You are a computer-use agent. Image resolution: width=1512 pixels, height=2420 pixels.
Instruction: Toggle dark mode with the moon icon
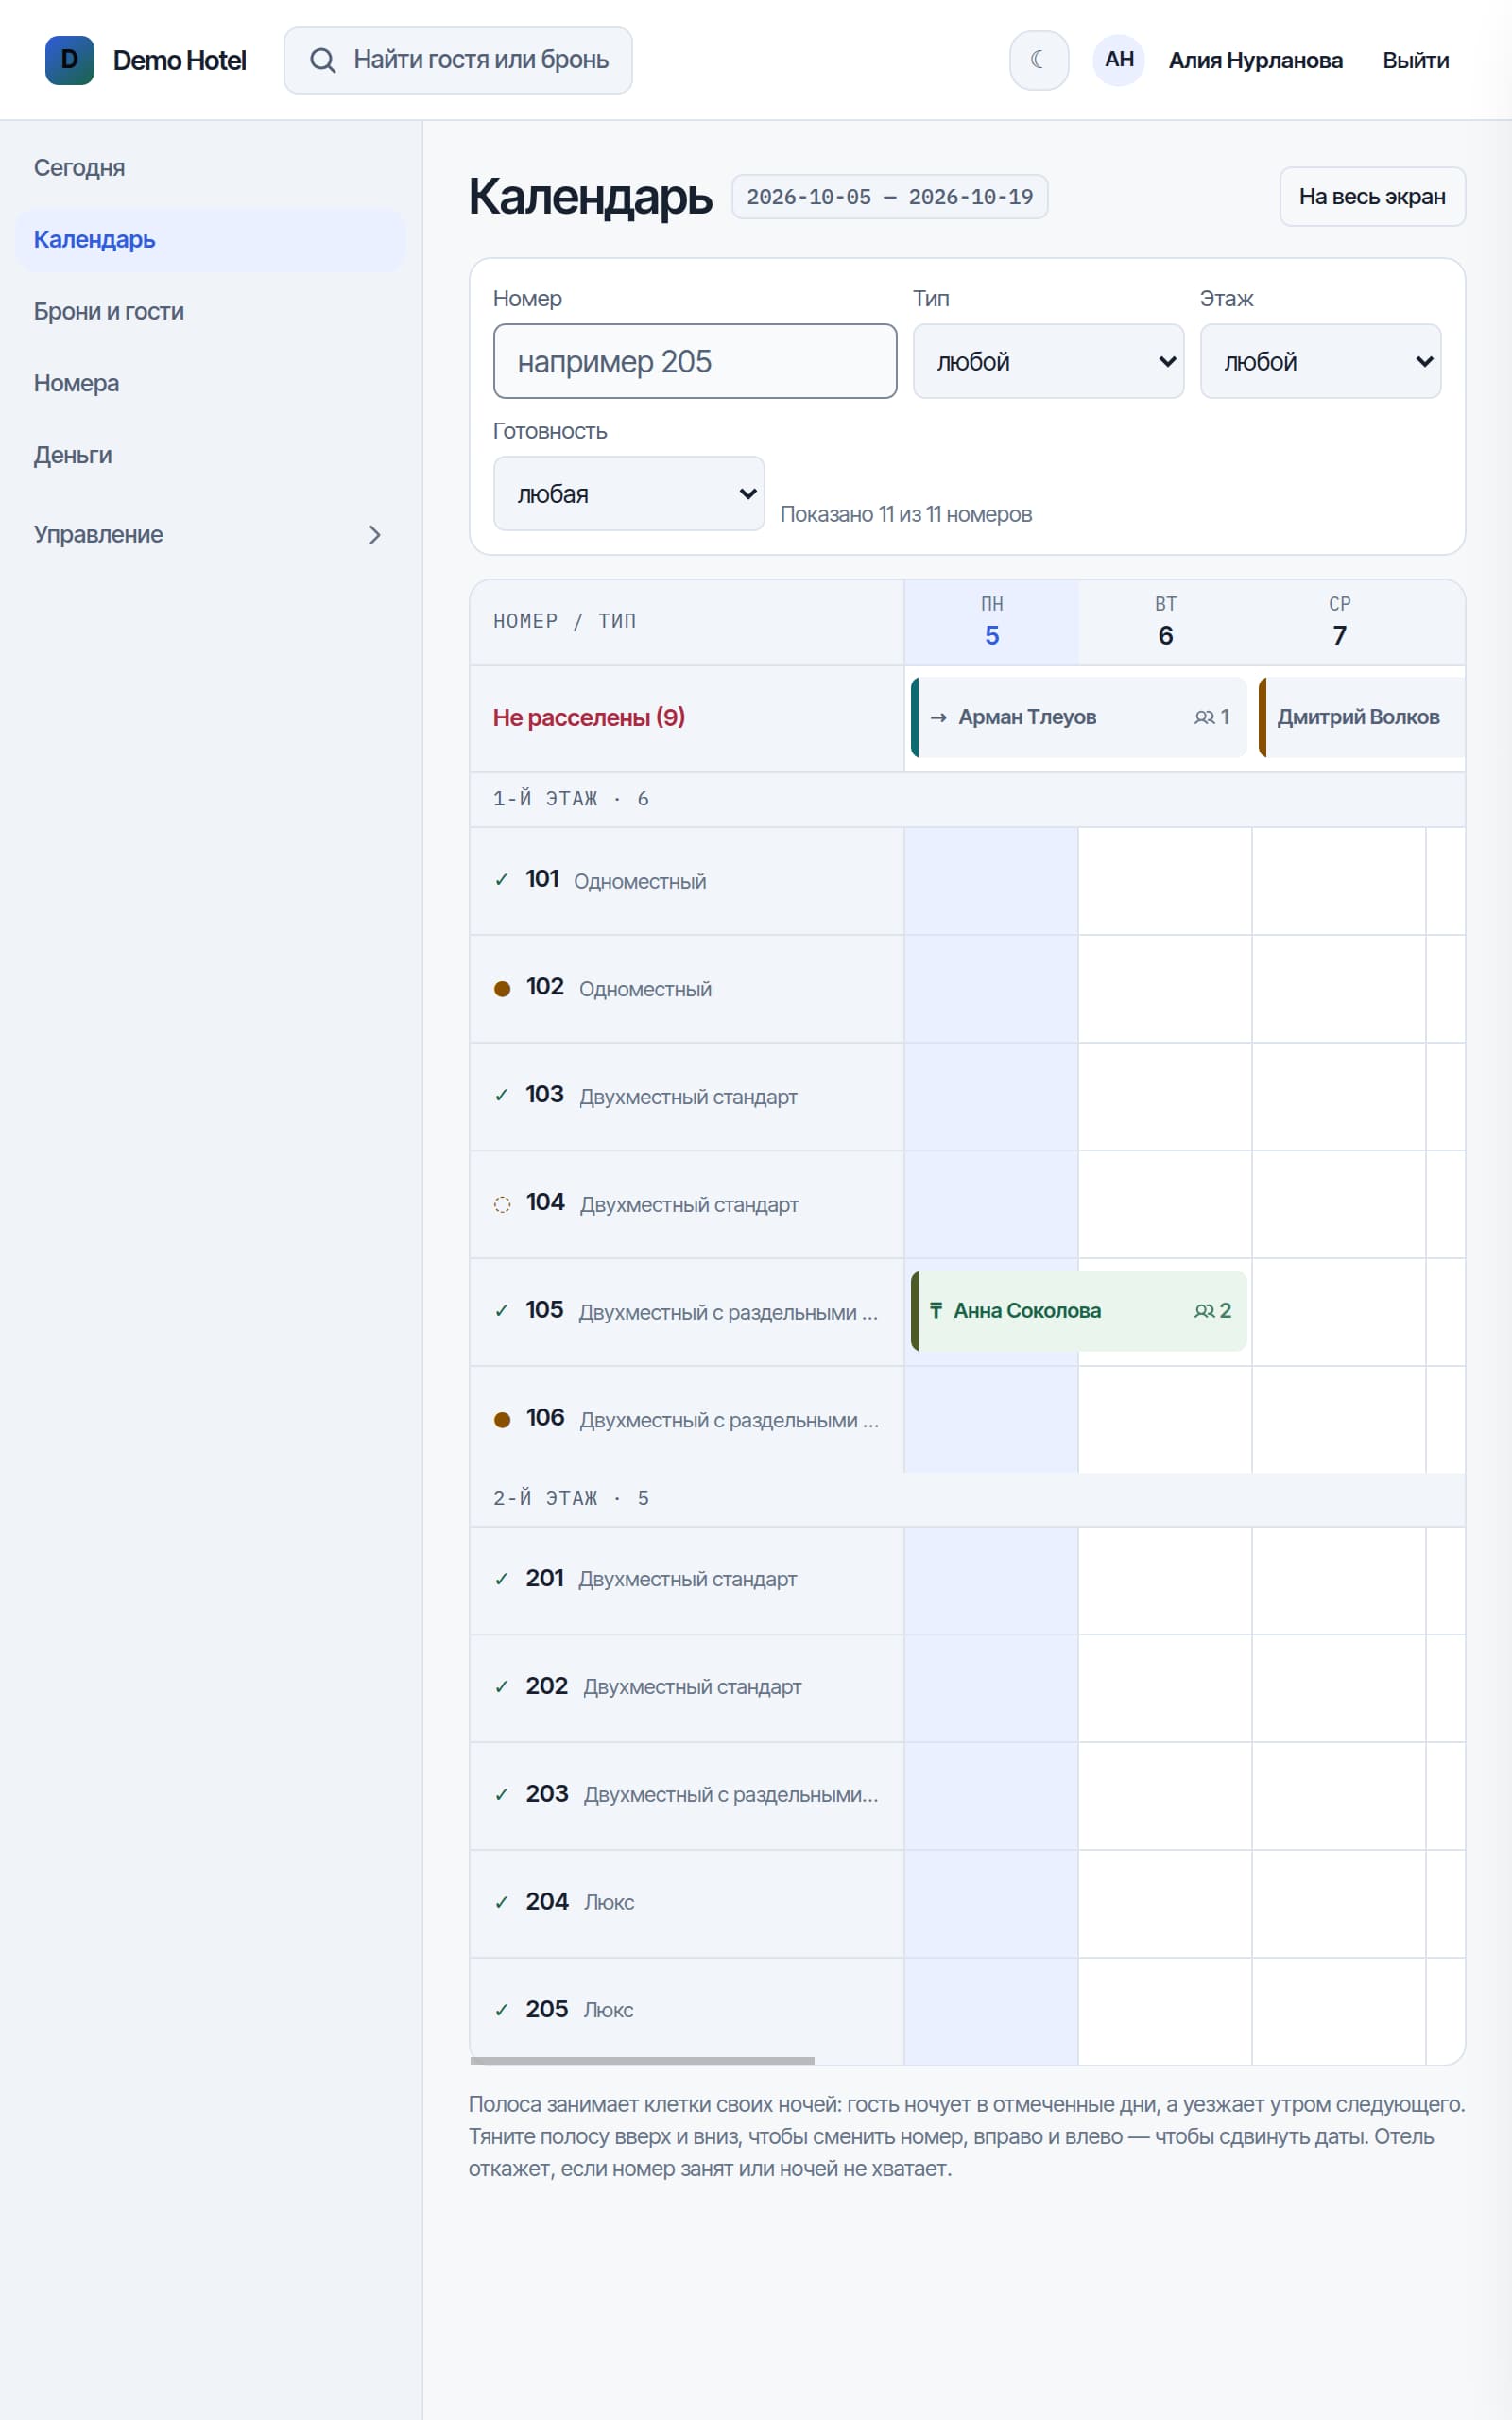[x=1039, y=60]
